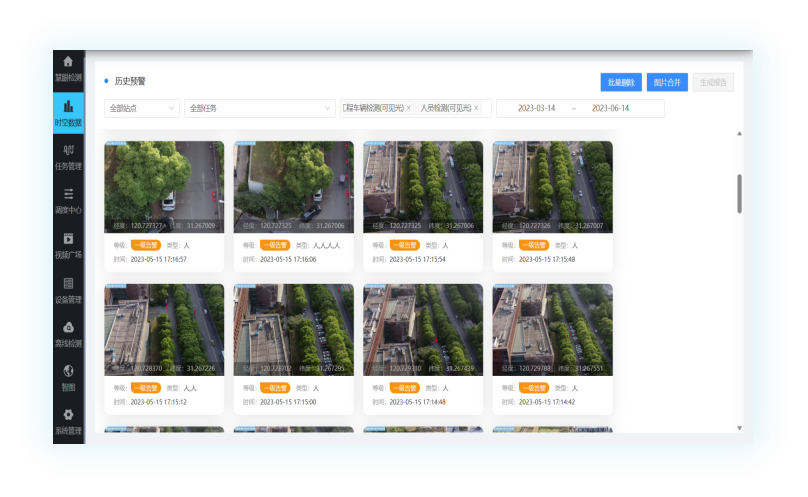
Task: Click 一级告警 badge on the 17:16:57 card
Action: tap(146, 245)
